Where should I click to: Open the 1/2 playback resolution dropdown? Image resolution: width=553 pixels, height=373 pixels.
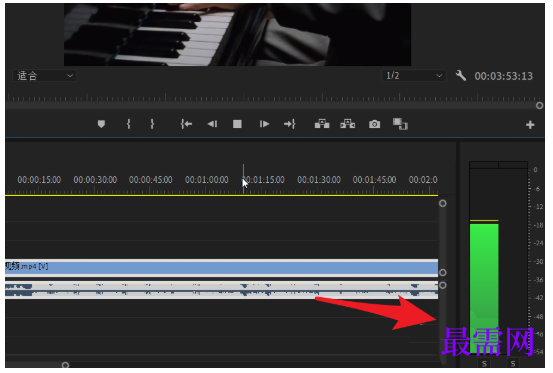pyautogui.click(x=414, y=76)
